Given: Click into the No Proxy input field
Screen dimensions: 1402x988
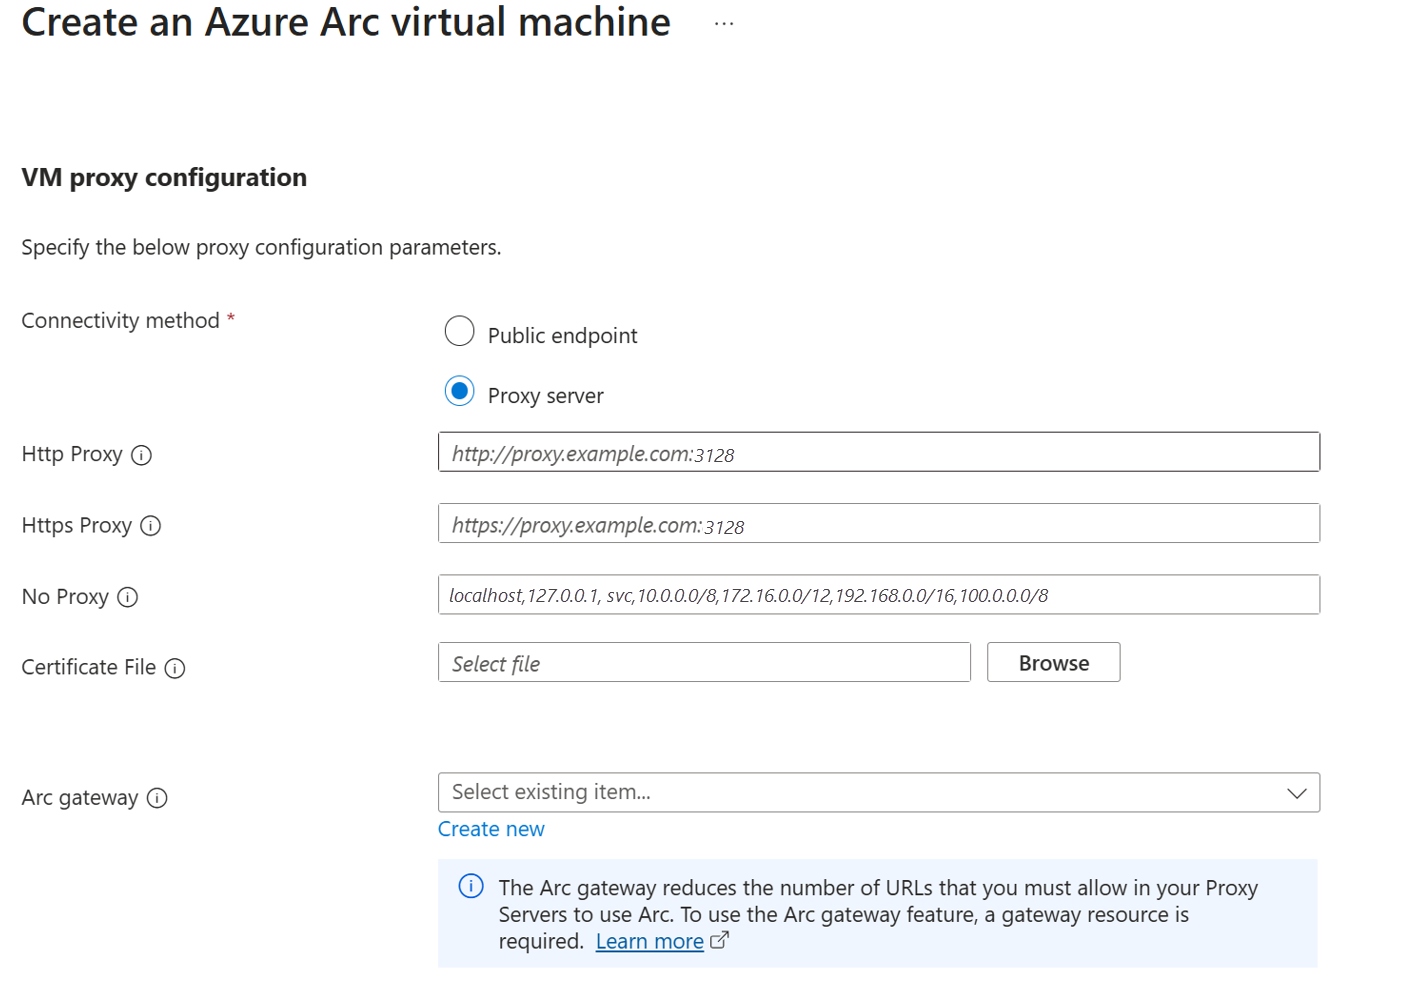Looking at the screenshot, I should 878,595.
